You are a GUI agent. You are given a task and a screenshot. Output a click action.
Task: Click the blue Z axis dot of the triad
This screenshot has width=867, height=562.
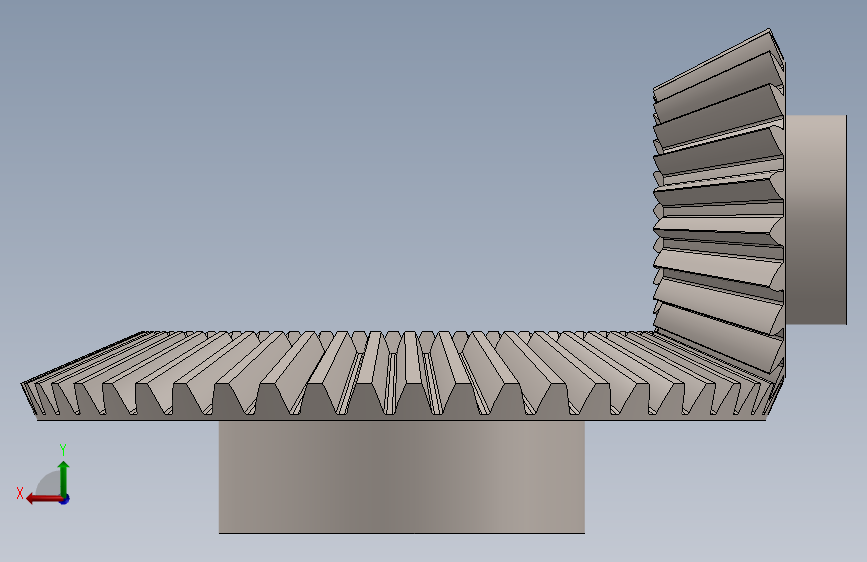65,499
